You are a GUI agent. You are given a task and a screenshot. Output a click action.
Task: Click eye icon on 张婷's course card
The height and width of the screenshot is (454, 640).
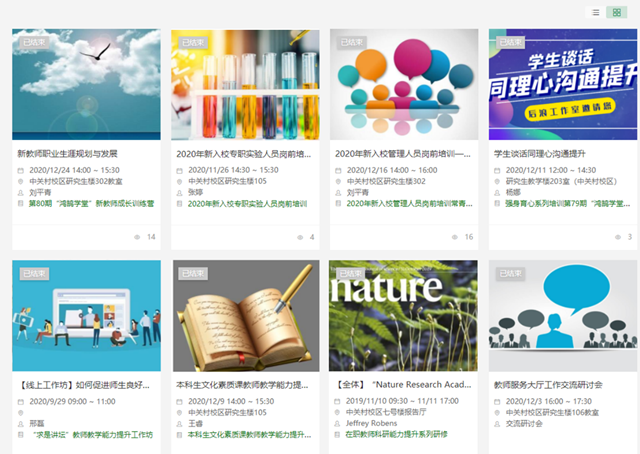tap(298, 237)
